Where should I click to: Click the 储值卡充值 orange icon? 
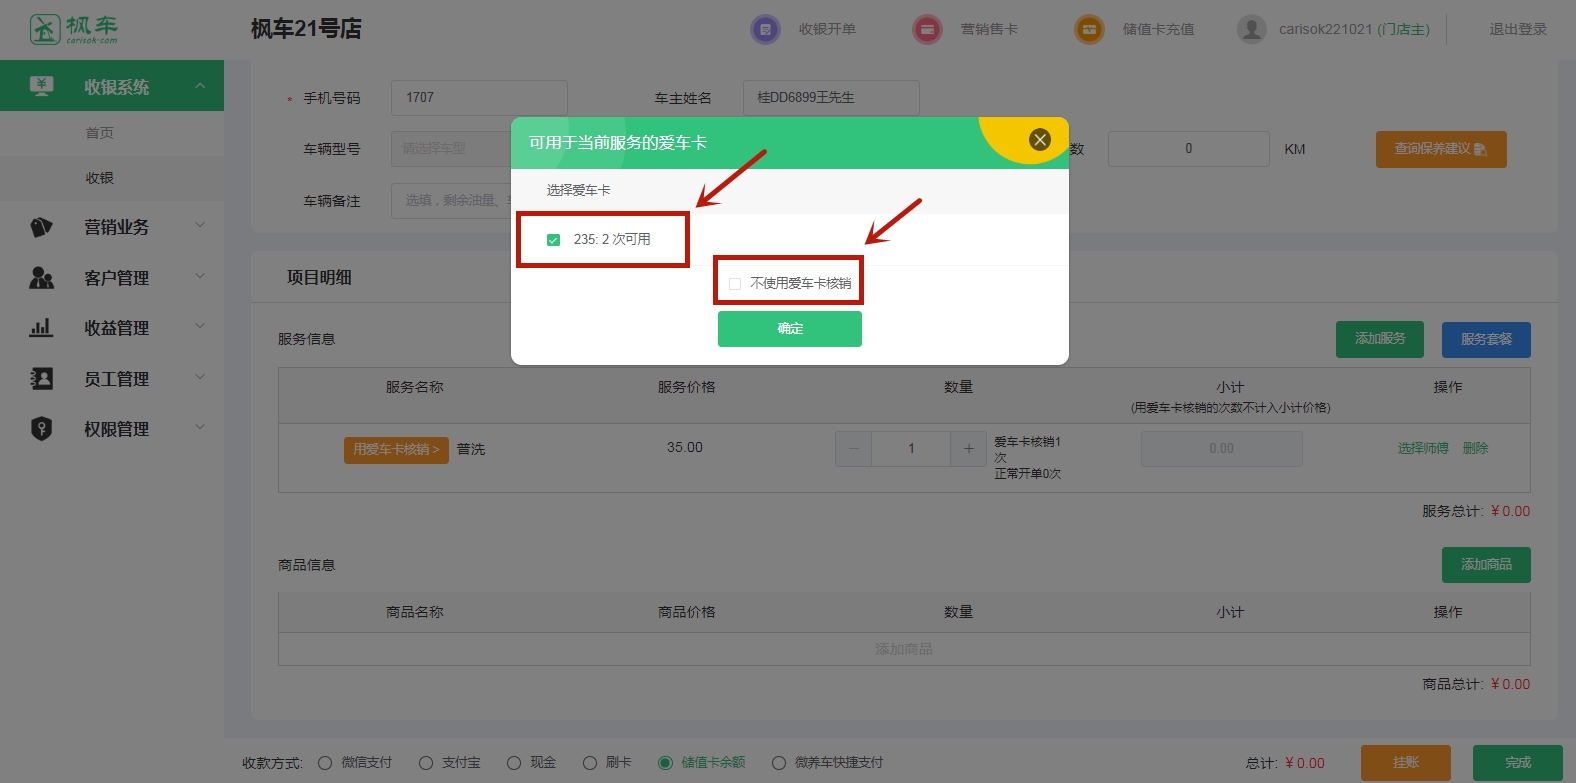pos(1089,29)
